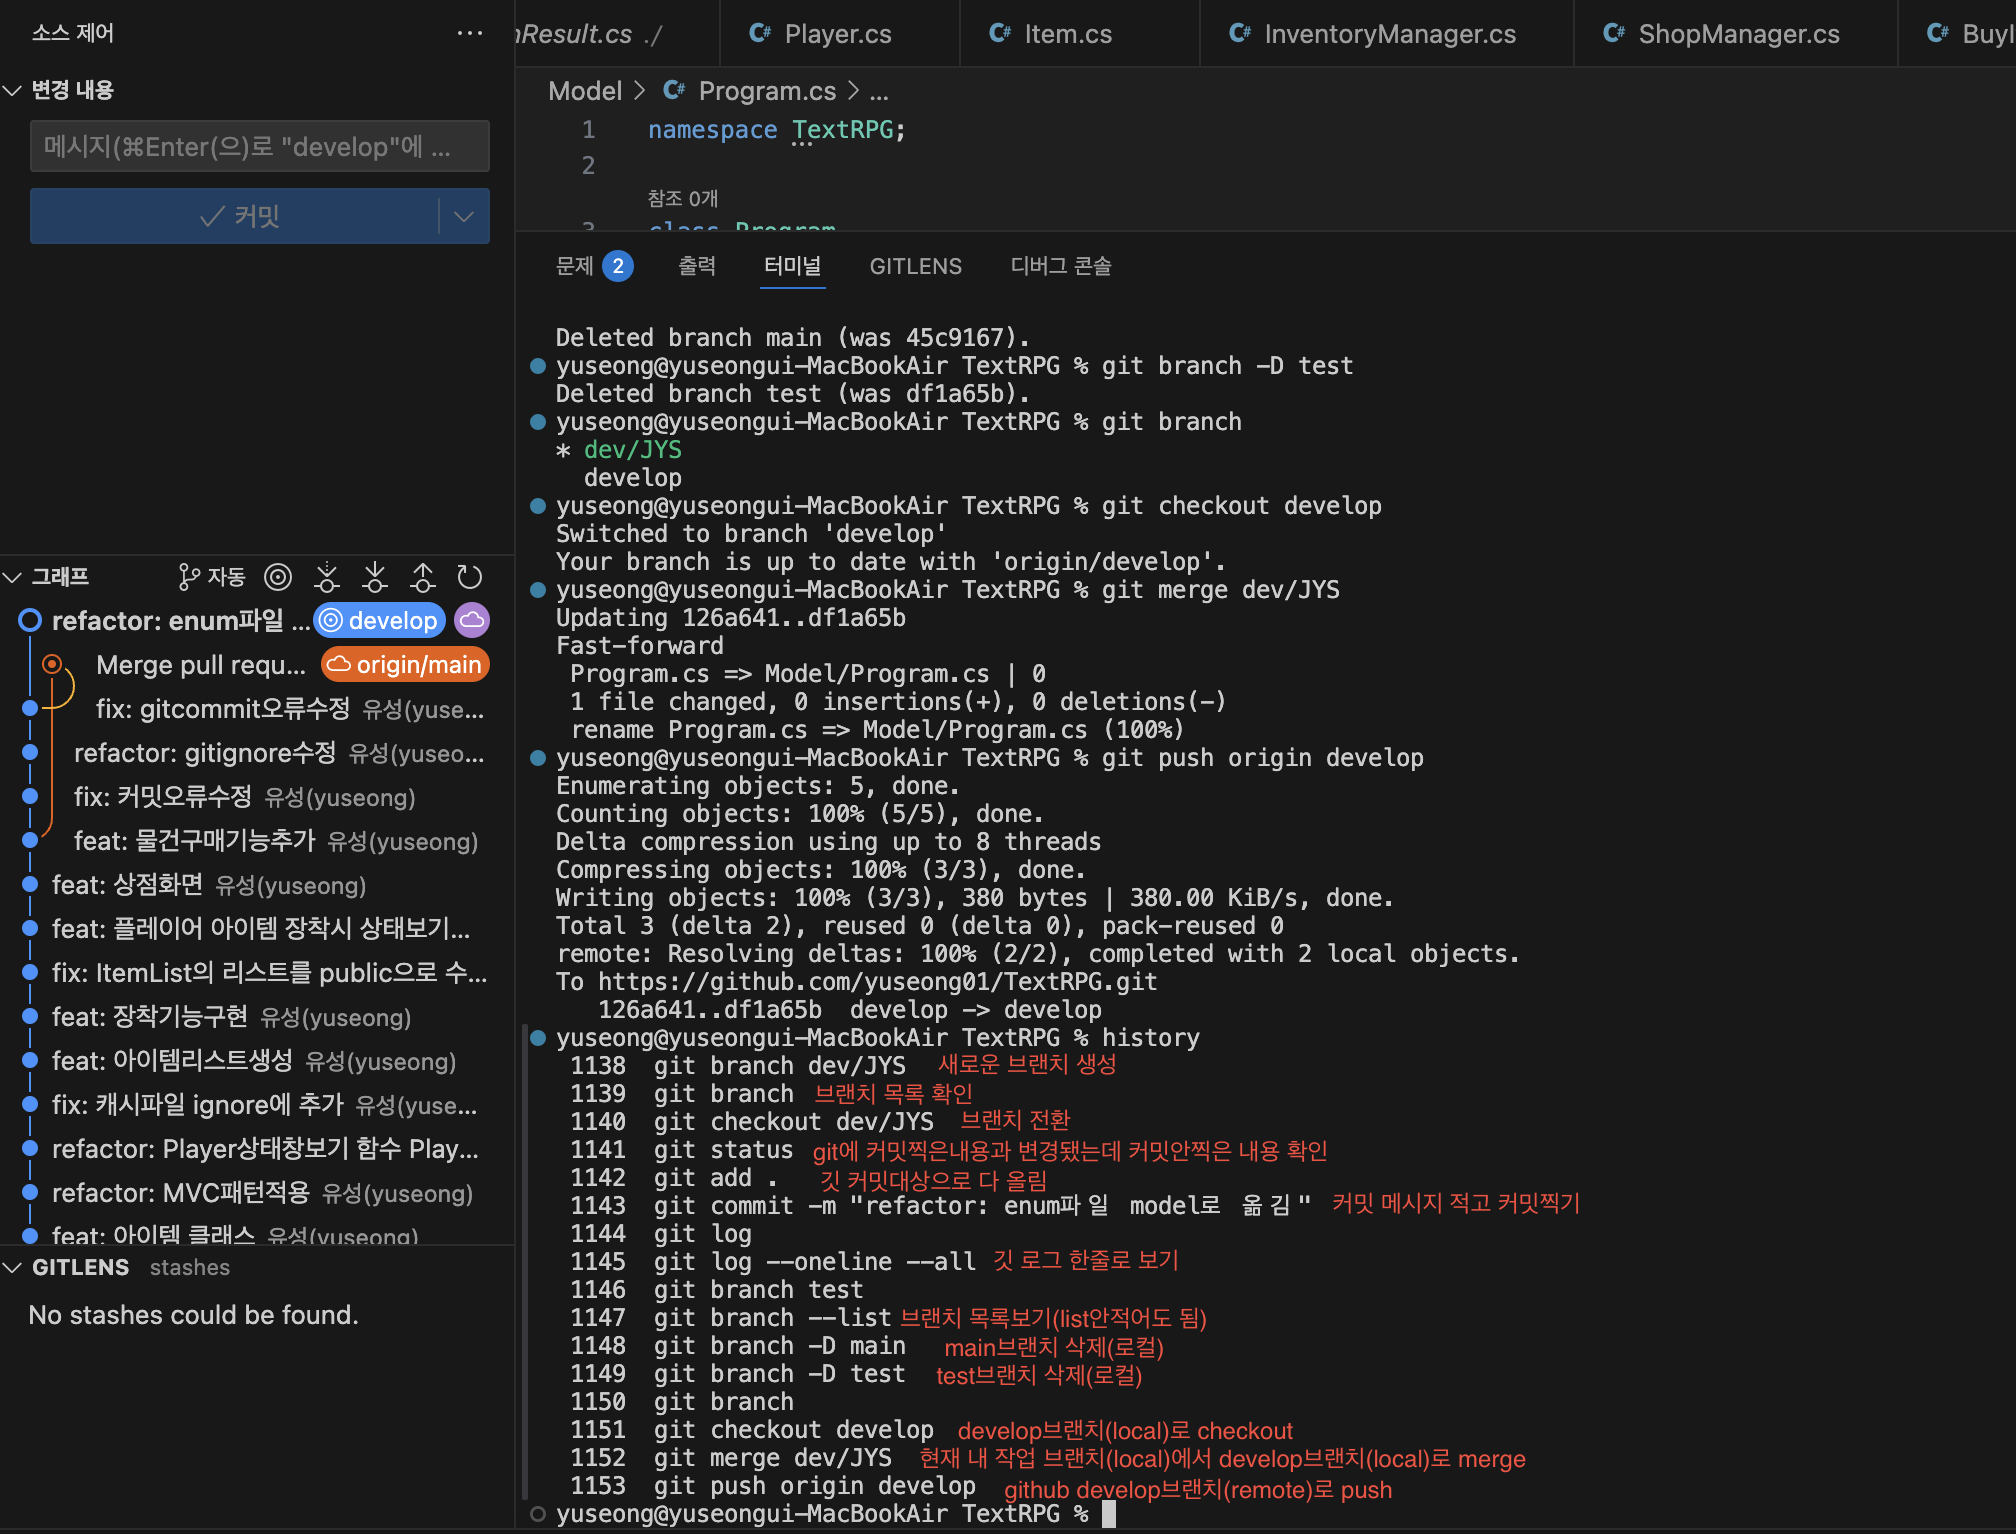Click the push icon in the graph toolbar
Viewport: 2016px width, 1534px height.
click(x=423, y=577)
